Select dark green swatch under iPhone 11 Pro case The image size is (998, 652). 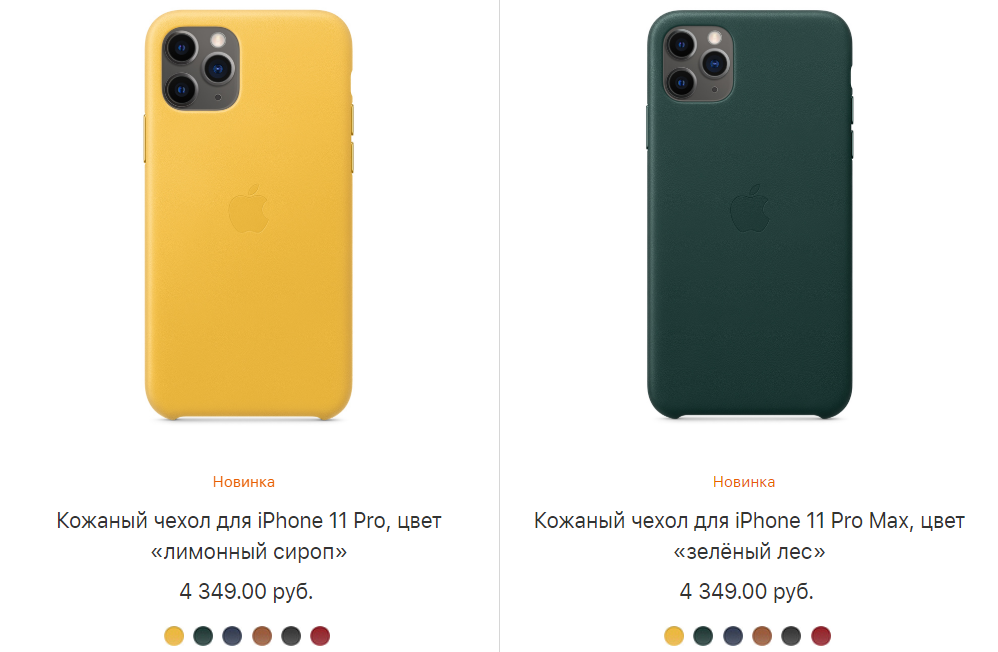pyautogui.click(x=203, y=635)
